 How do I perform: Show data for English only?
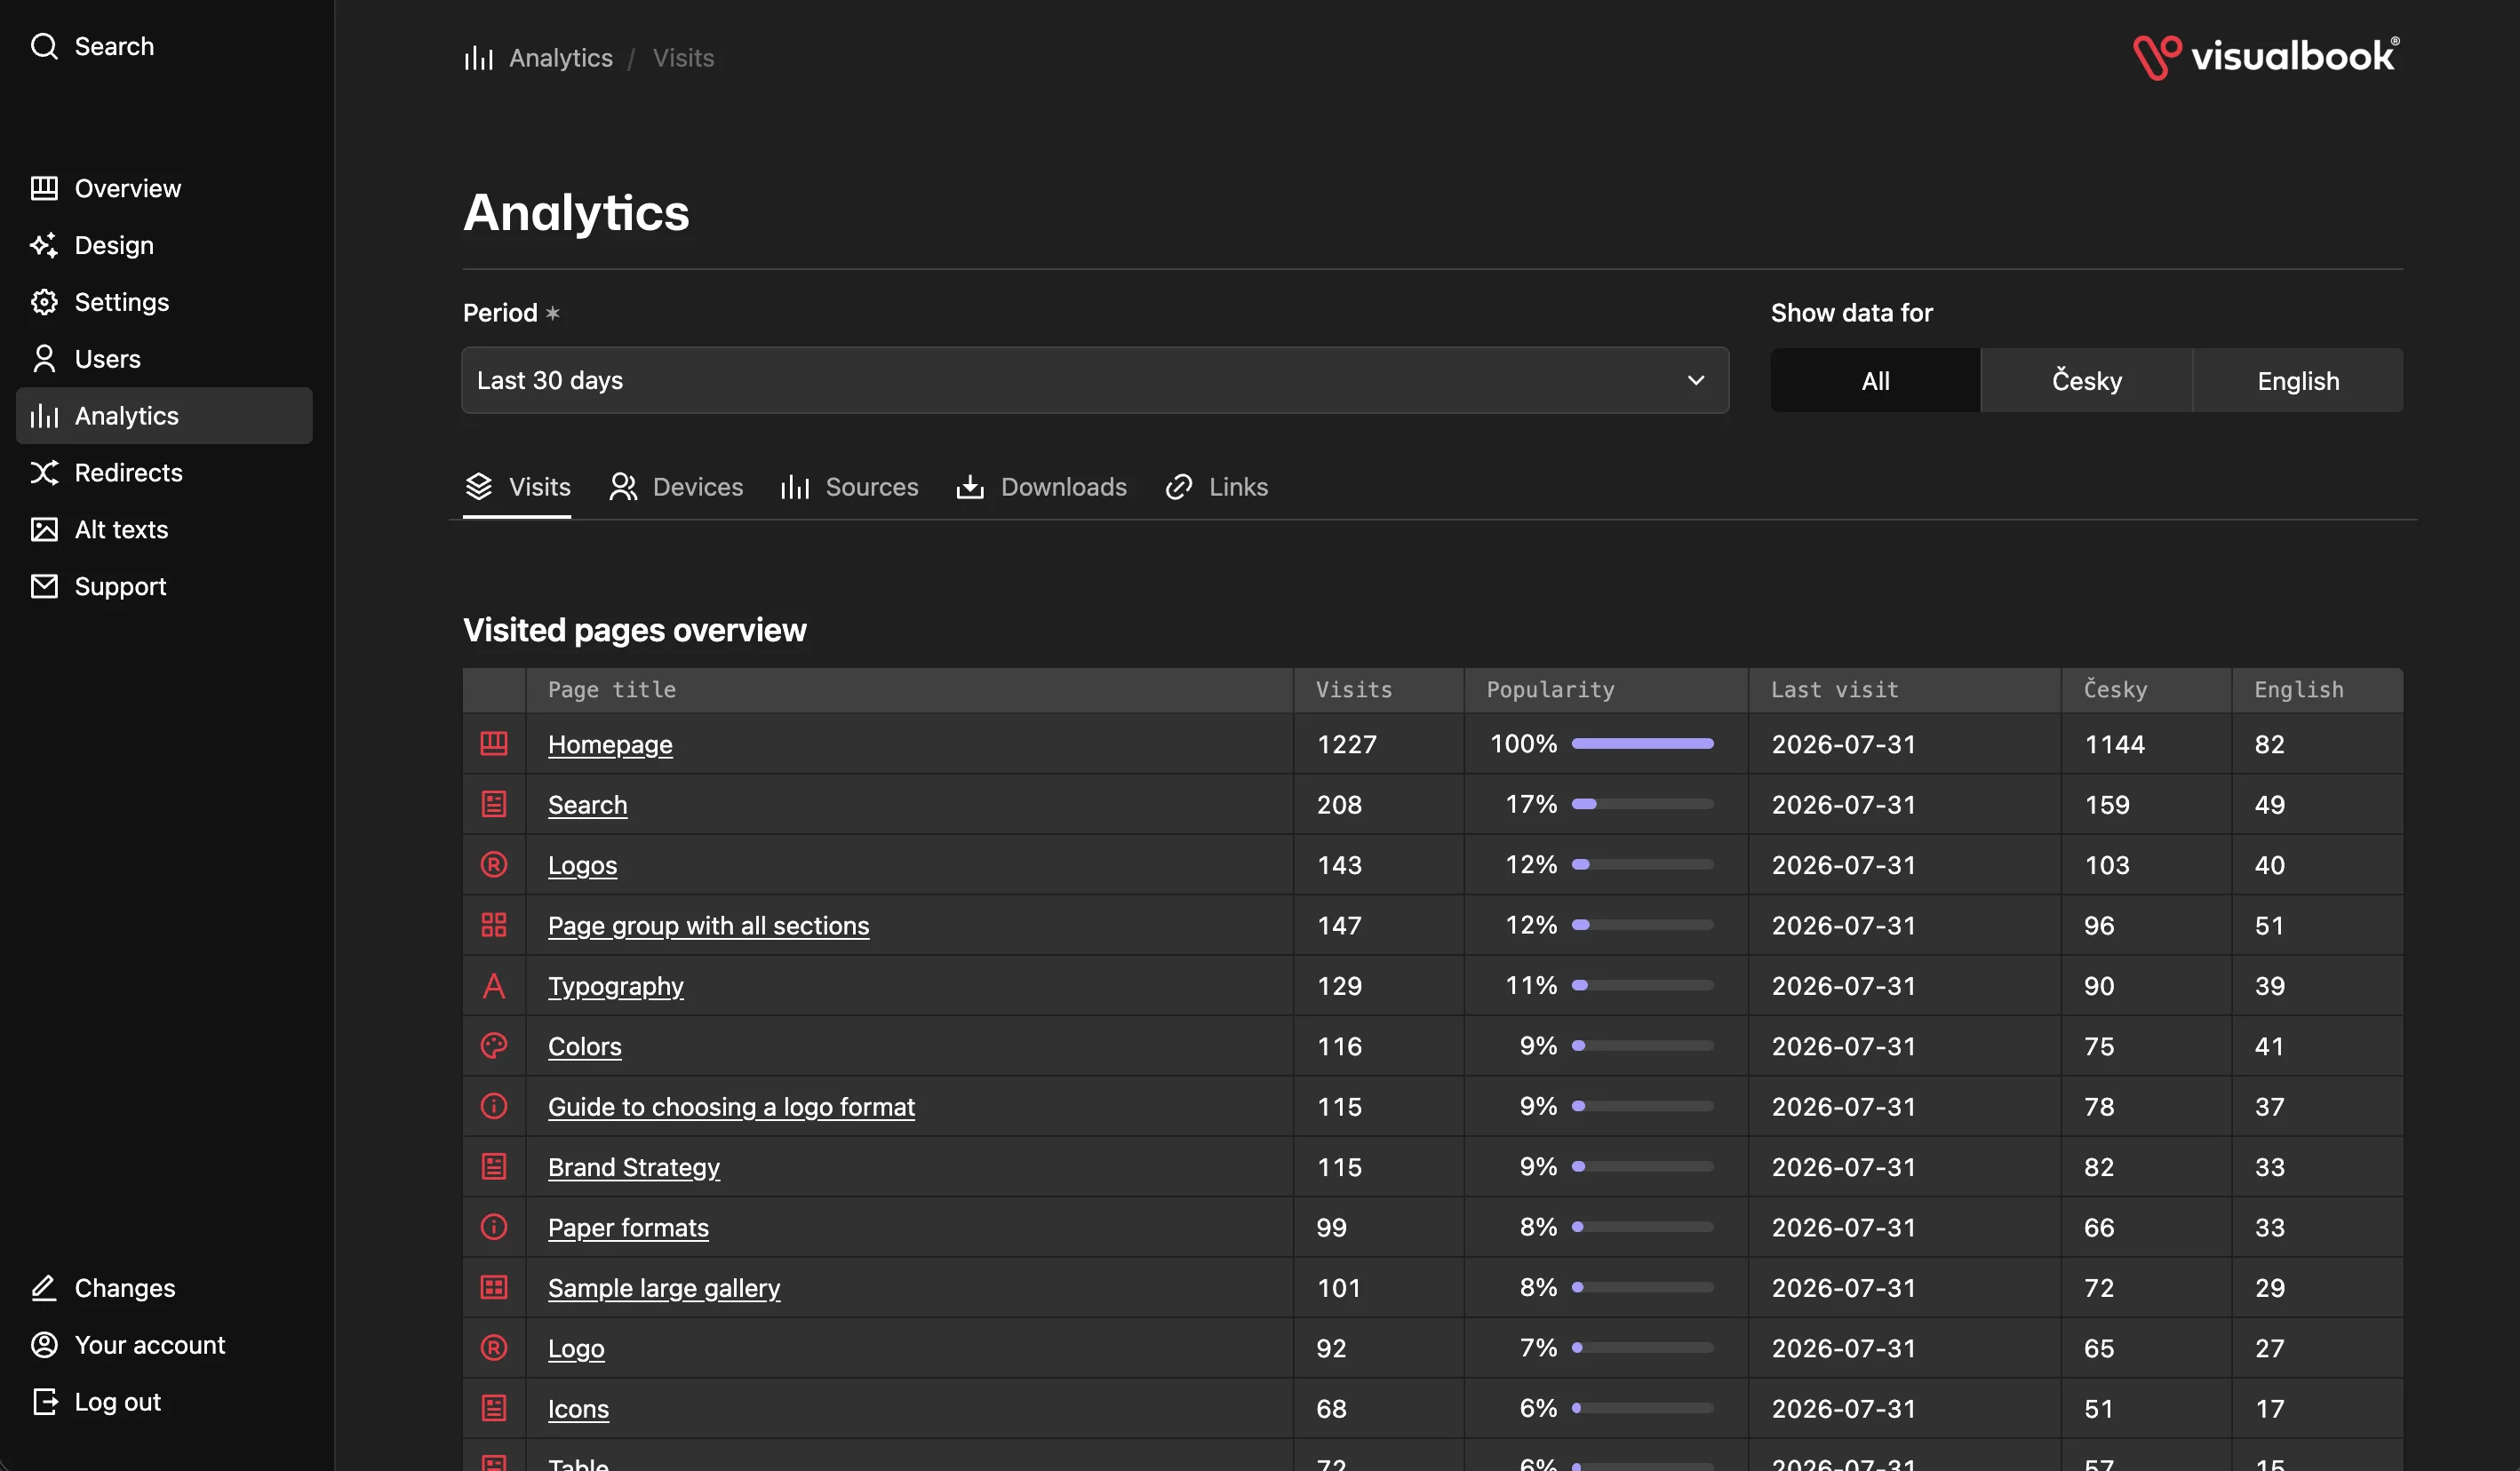(2298, 380)
